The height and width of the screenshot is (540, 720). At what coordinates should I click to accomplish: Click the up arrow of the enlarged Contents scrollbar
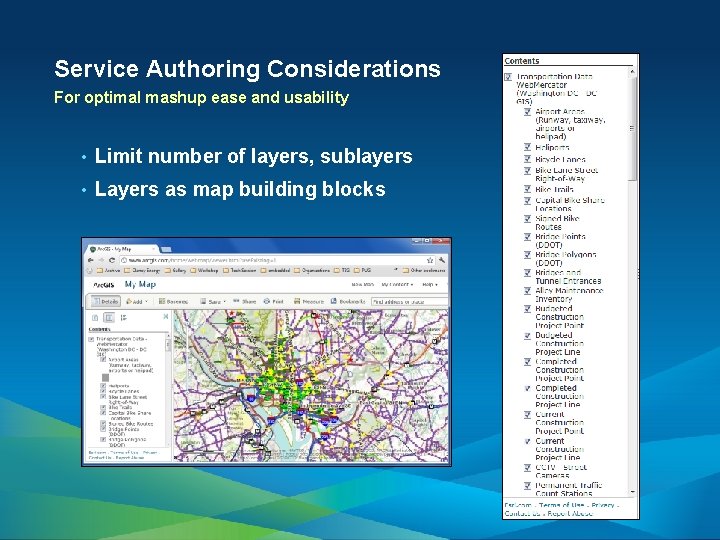click(632, 72)
